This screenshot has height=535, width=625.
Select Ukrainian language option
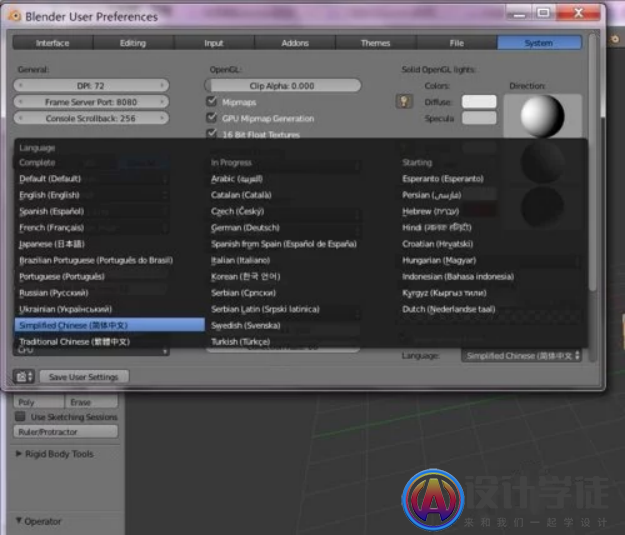110,309
